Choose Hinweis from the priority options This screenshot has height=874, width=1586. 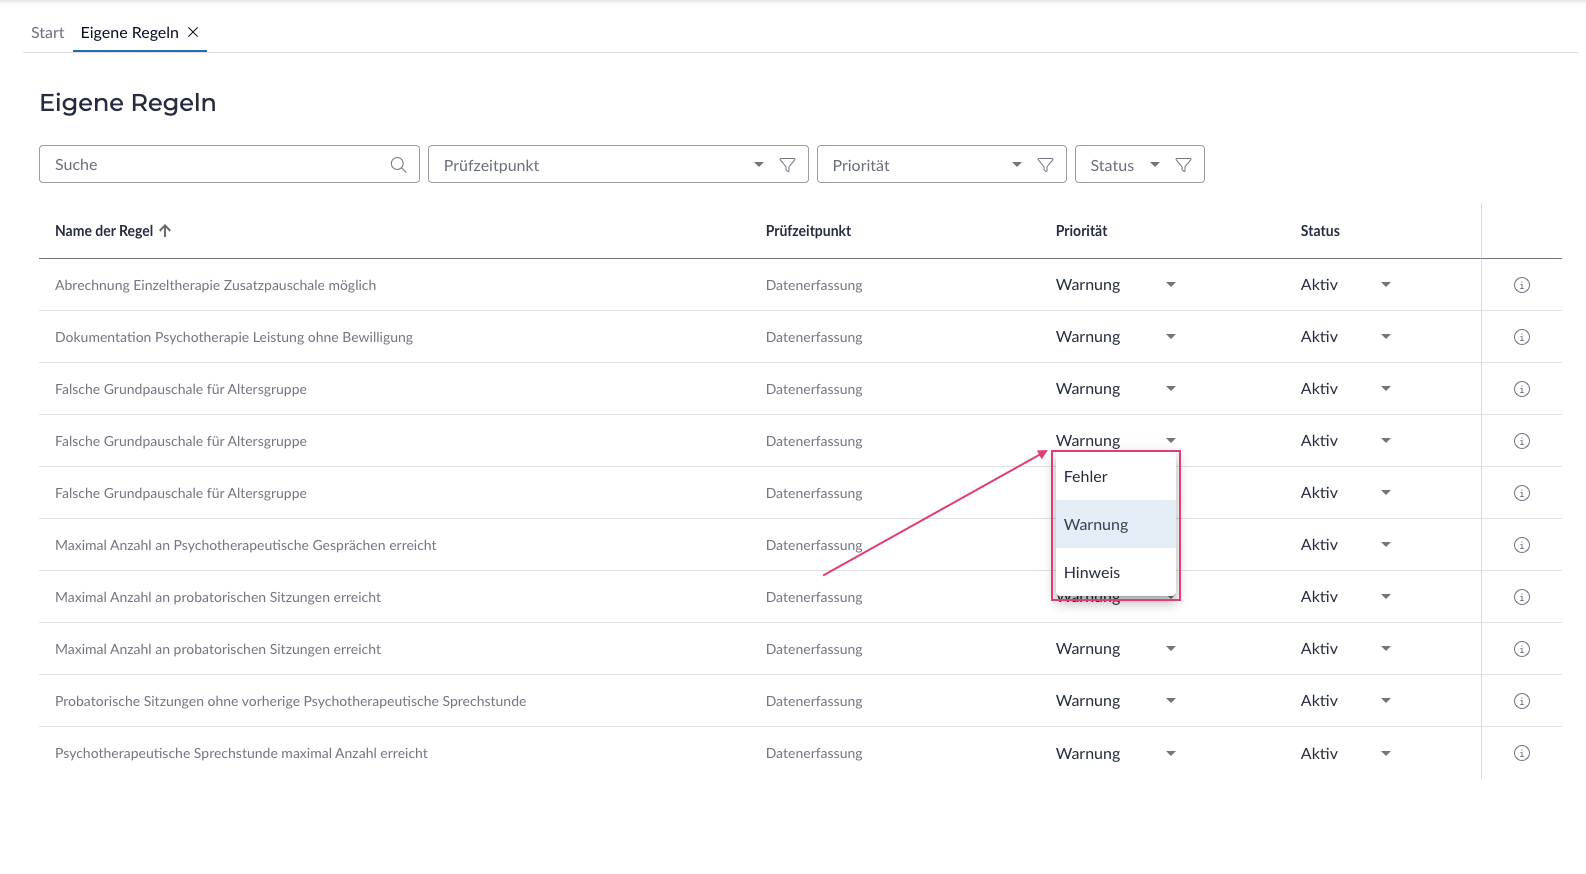click(x=1092, y=573)
